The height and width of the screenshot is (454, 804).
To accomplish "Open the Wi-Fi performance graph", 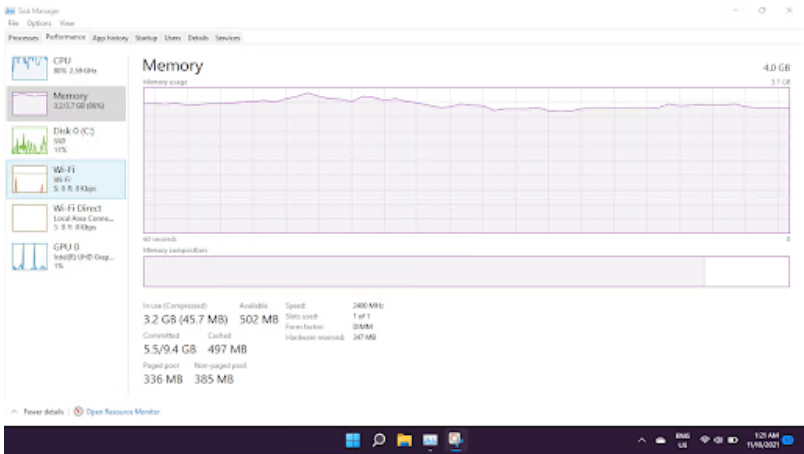I will click(x=29, y=179).
